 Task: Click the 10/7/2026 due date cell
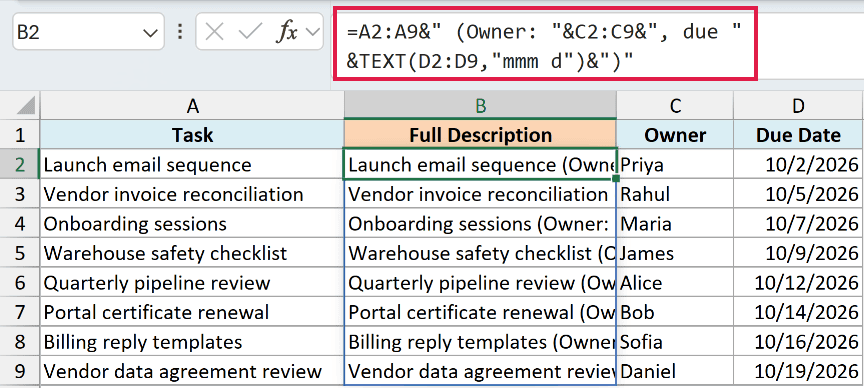coord(798,224)
